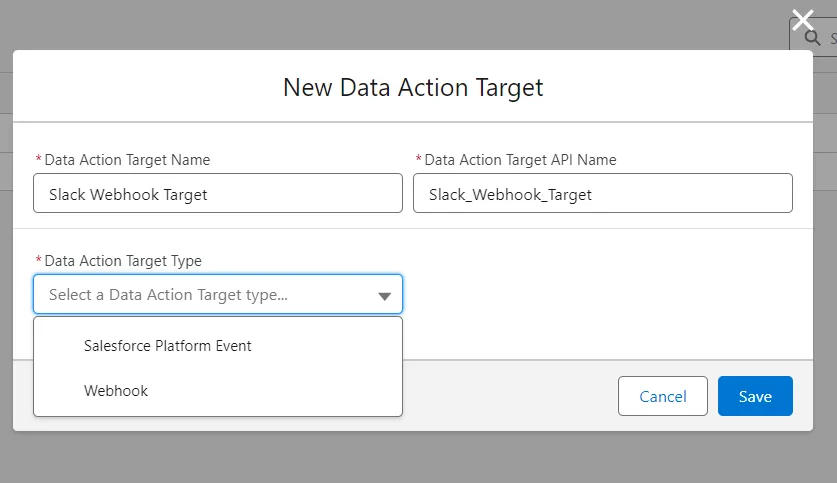Click the empty area right of Target Type
The image size is (837, 483).
pos(600,290)
